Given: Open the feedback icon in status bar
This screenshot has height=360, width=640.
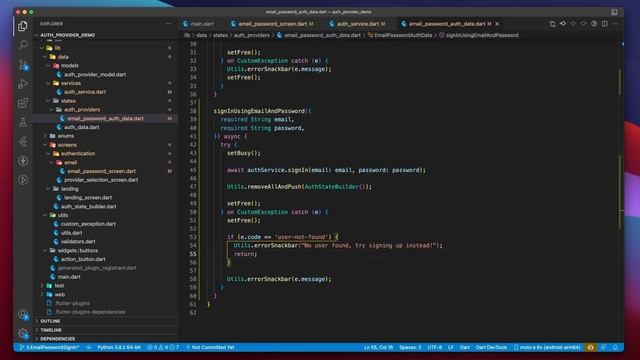Looking at the screenshot, I should (603, 347).
